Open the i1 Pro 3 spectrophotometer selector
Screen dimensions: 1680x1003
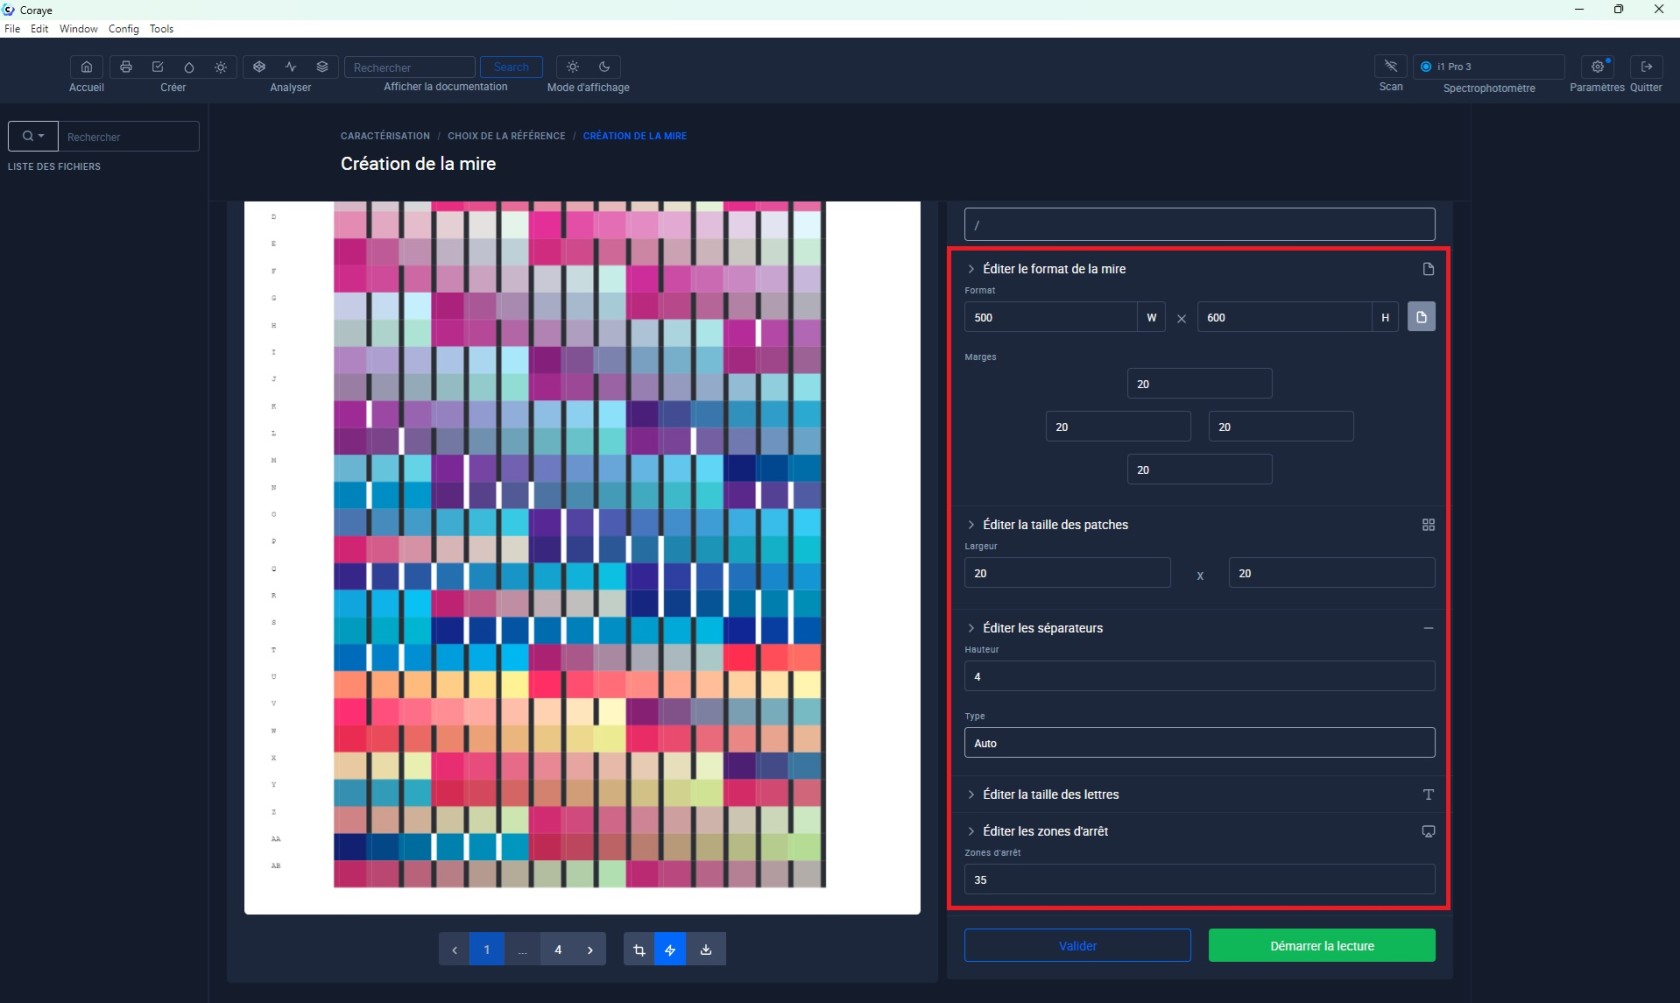click(1489, 66)
